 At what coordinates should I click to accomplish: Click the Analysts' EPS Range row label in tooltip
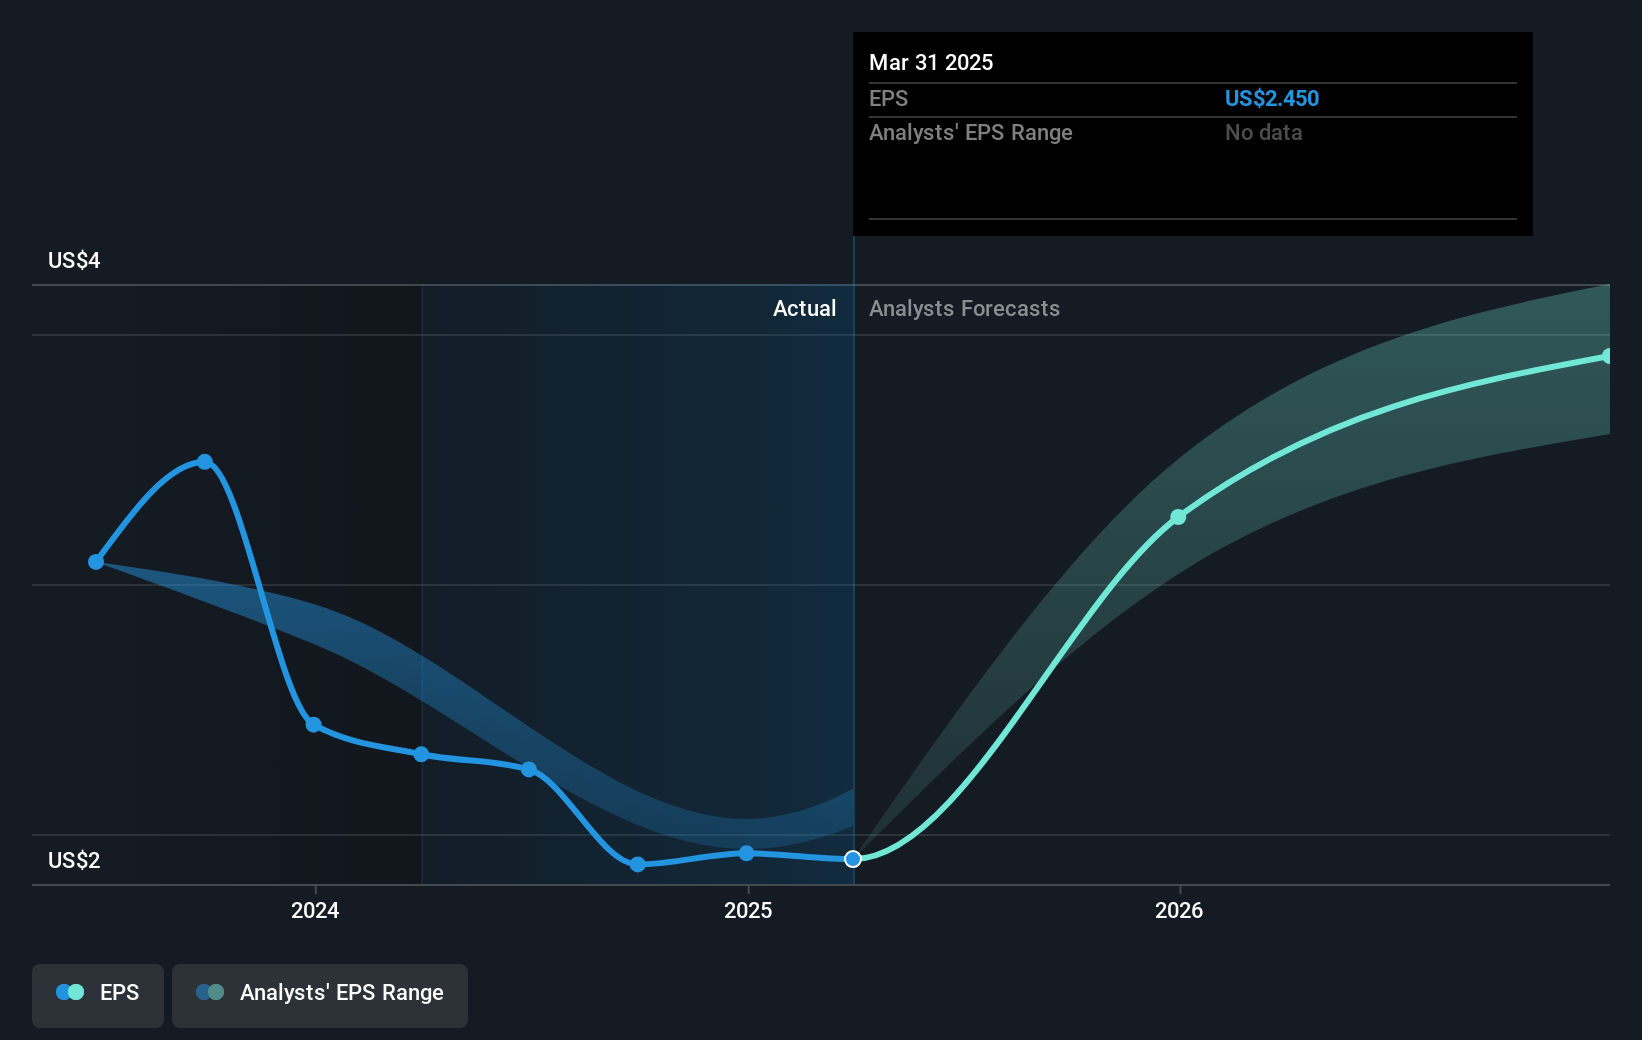[970, 132]
